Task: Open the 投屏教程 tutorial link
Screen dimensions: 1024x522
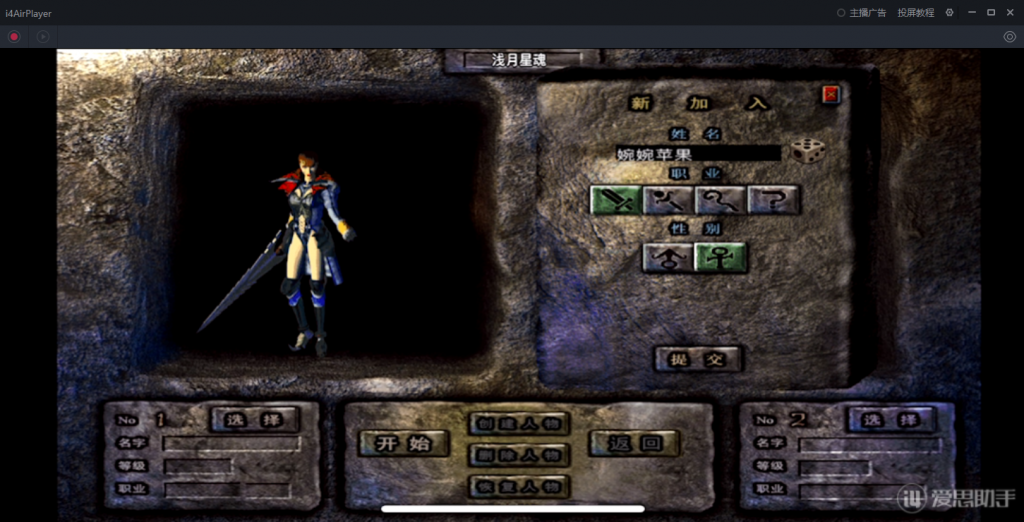Action: tap(915, 13)
